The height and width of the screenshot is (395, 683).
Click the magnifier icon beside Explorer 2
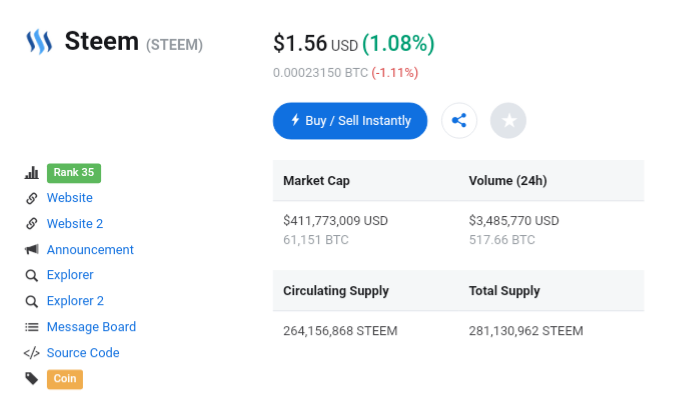click(31, 301)
